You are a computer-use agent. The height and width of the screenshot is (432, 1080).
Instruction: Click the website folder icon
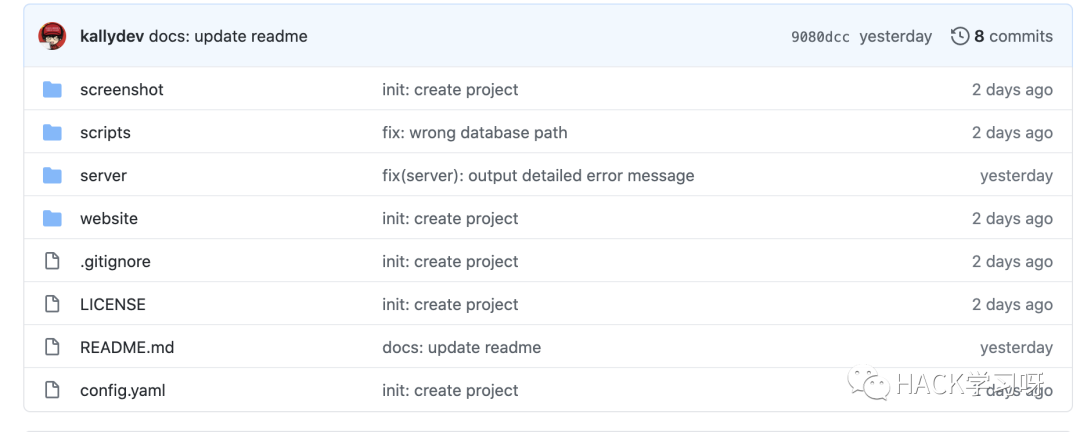(53, 219)
